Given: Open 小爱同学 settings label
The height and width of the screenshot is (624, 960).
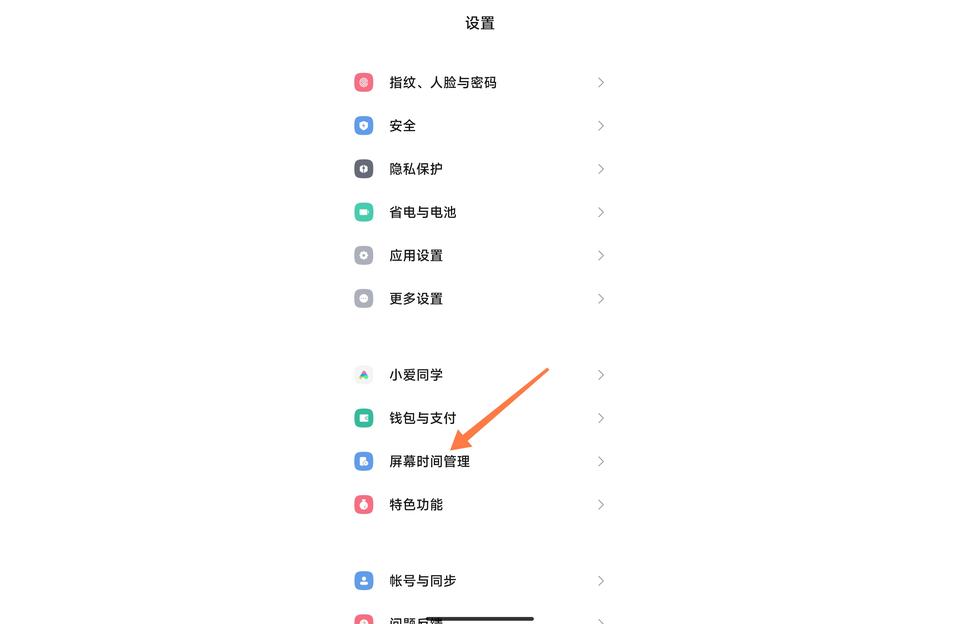Looking at the screenshot, I should (x=416, y=375).
